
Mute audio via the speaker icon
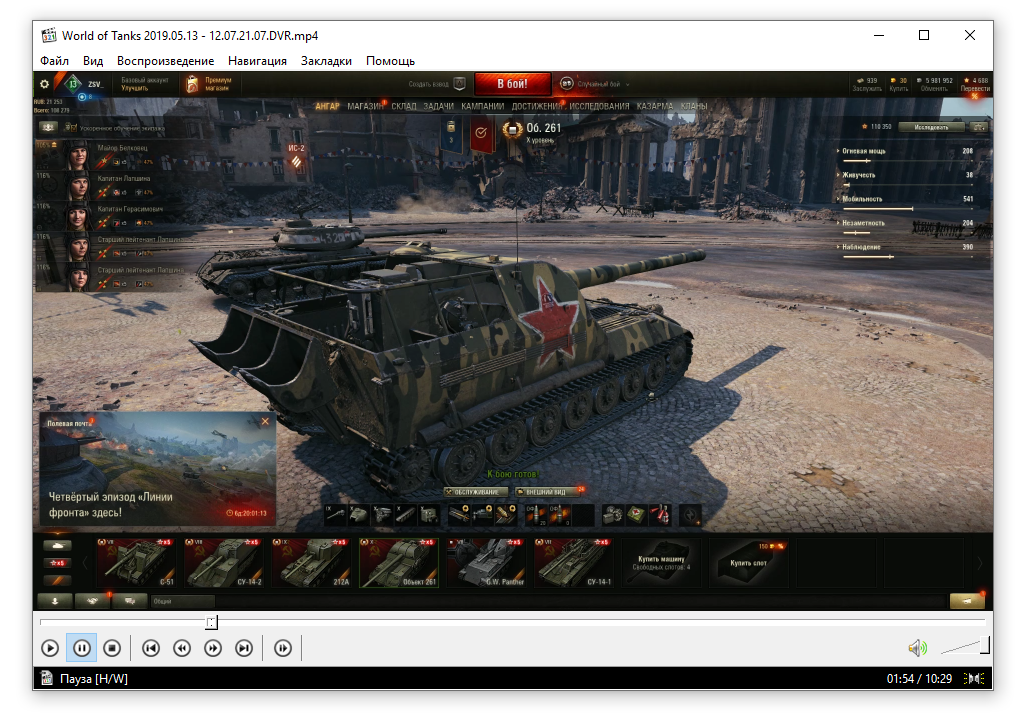click(x=917, y=647)
